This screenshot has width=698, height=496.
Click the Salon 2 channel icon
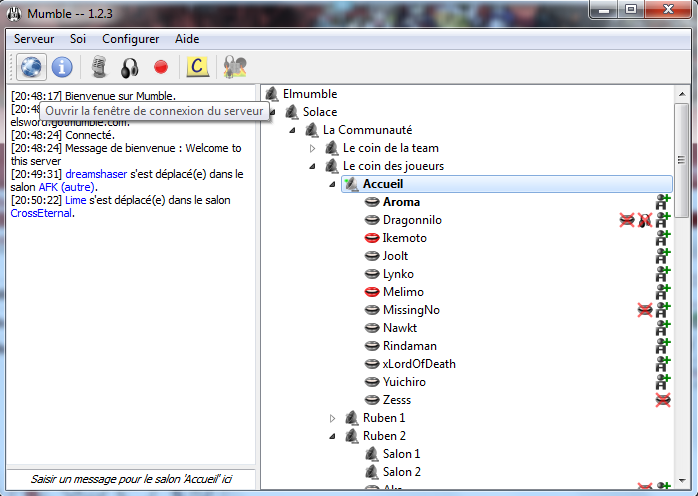click(372, 472)
